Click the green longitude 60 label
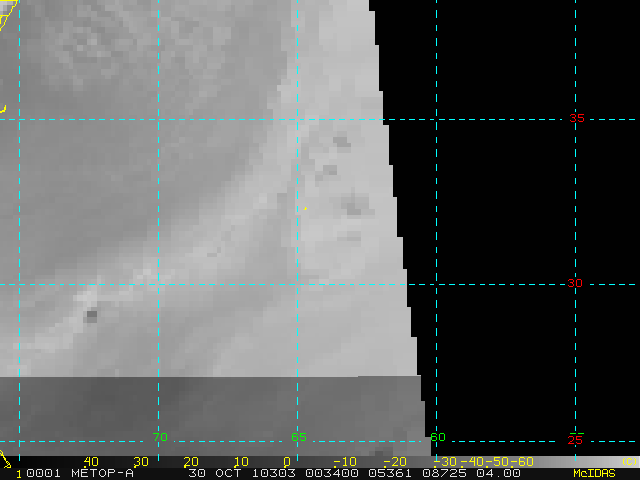The height and width of the screenshot is (480, 640). (x=437, y=437)
